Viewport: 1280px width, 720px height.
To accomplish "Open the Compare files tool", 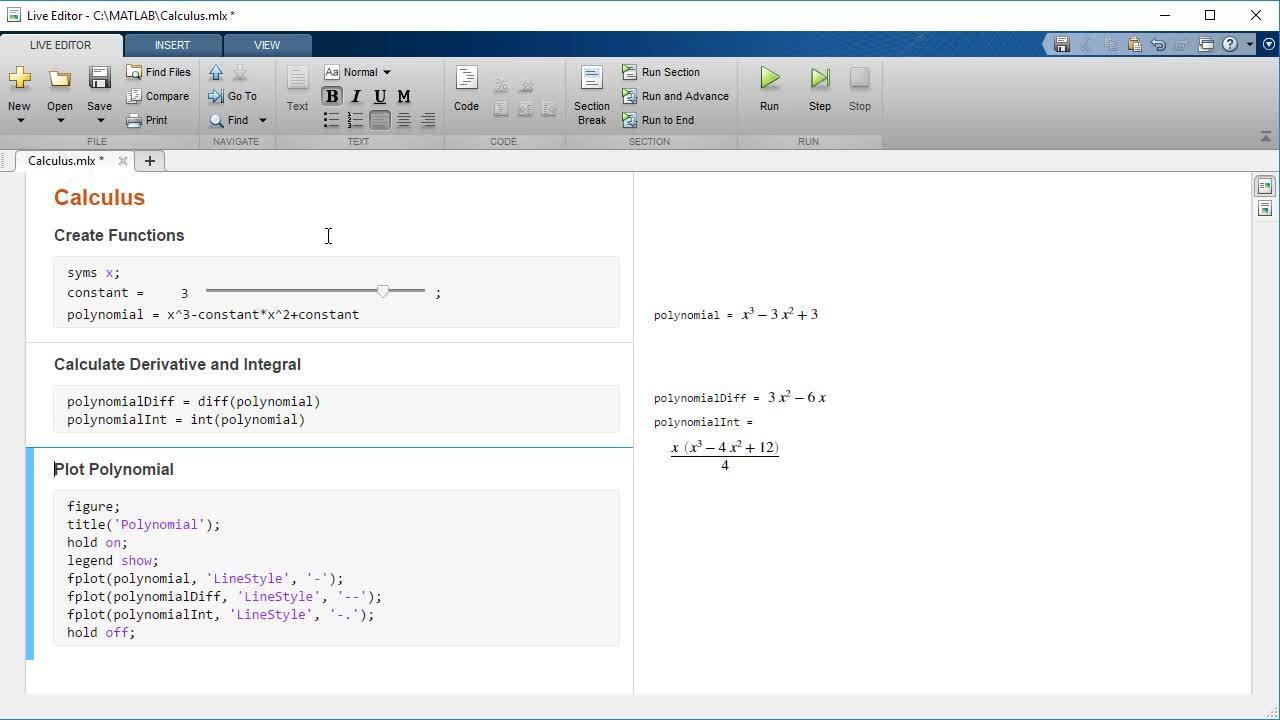I will click(x=157, y=96).
